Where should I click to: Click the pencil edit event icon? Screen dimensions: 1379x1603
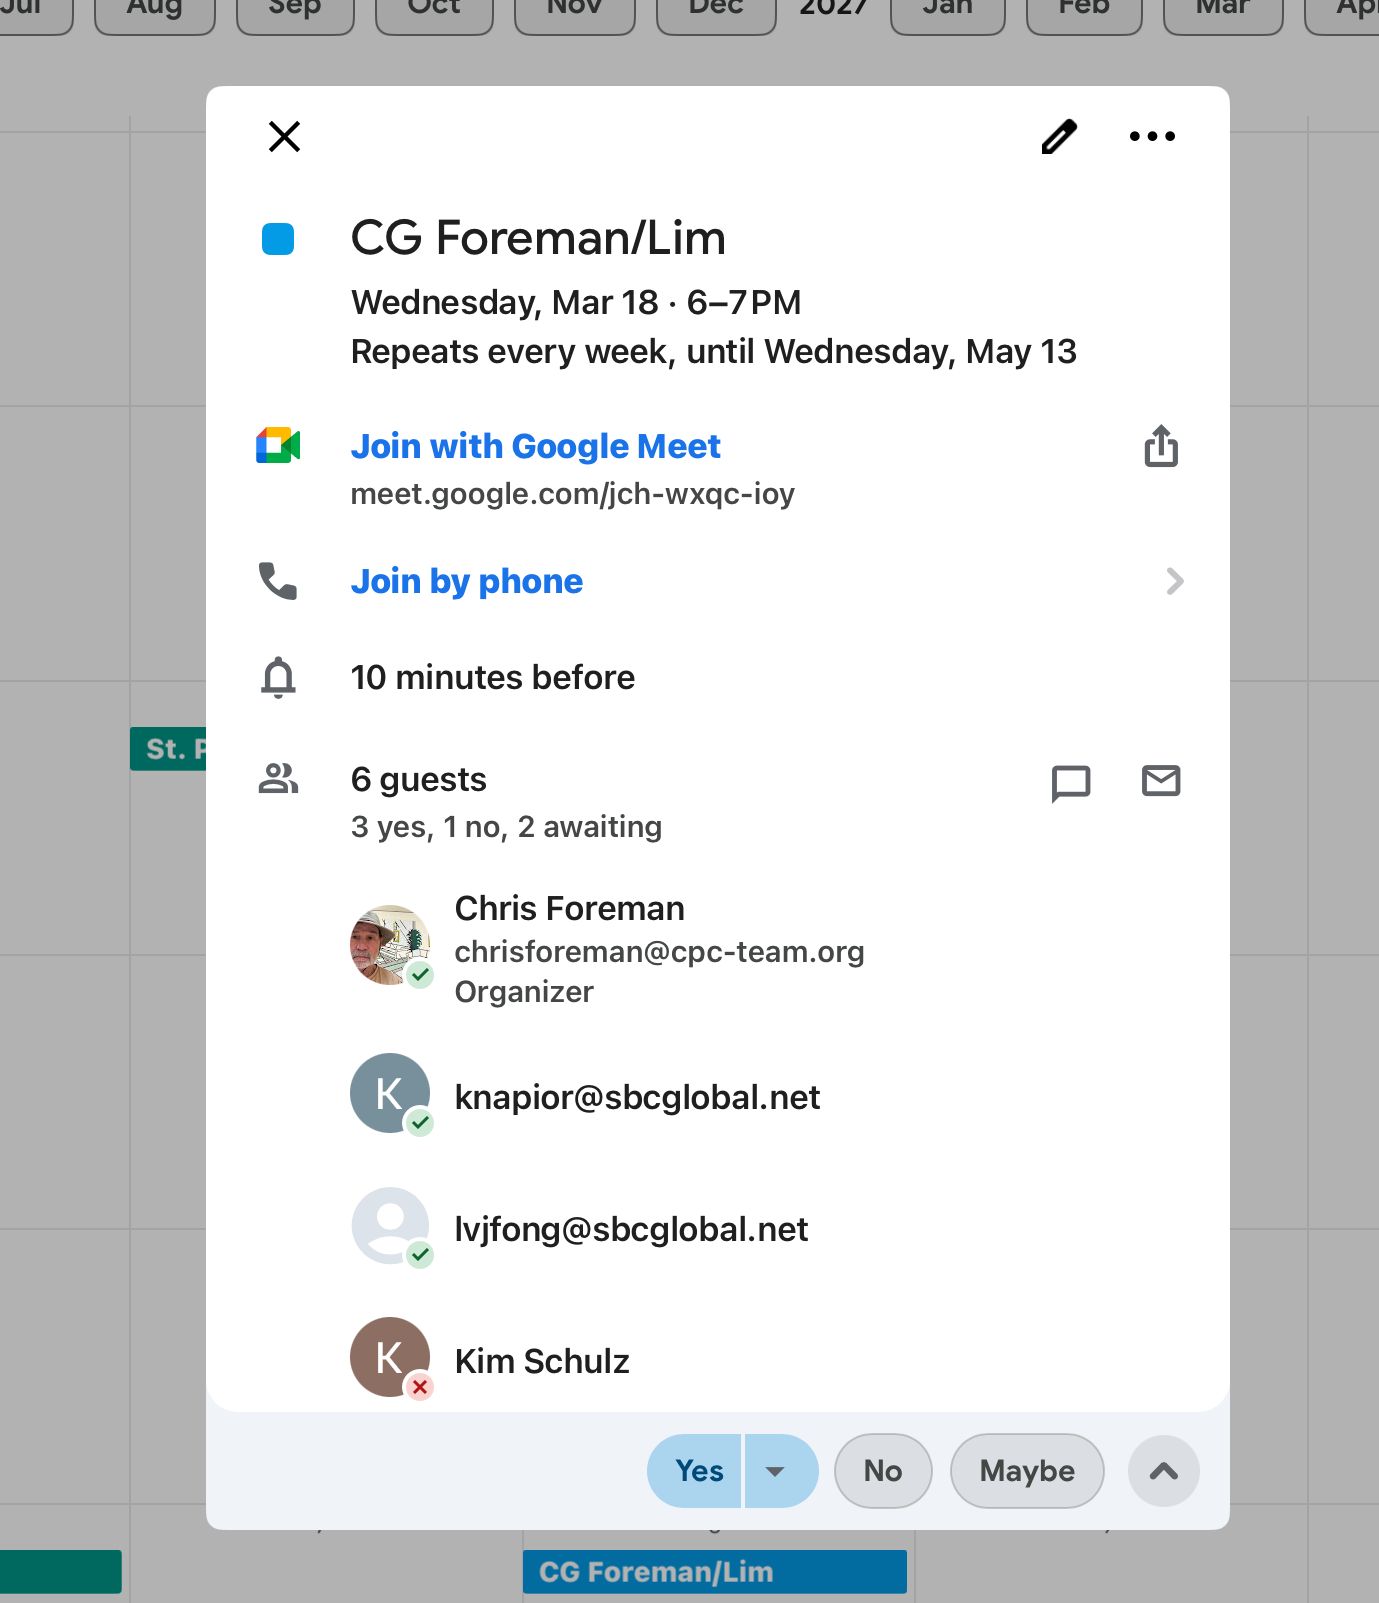(x=1059, y=136)
